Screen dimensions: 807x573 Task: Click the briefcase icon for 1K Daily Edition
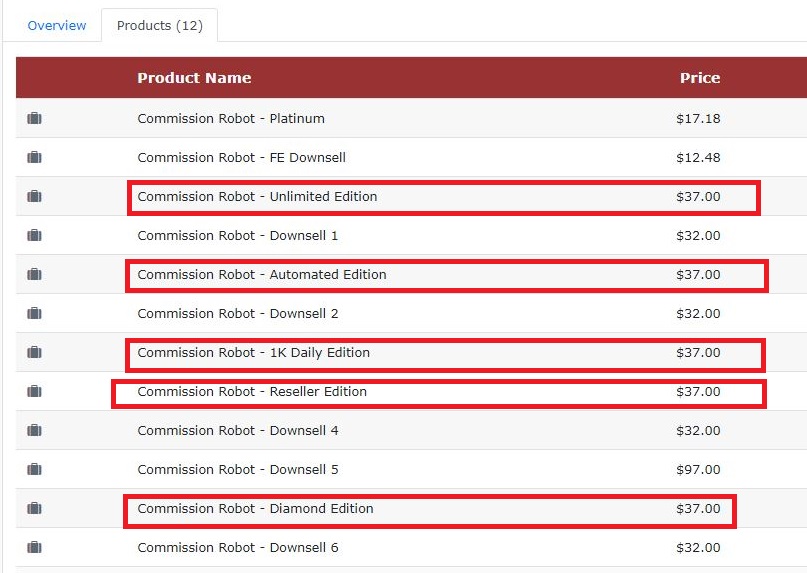point(34,352)
